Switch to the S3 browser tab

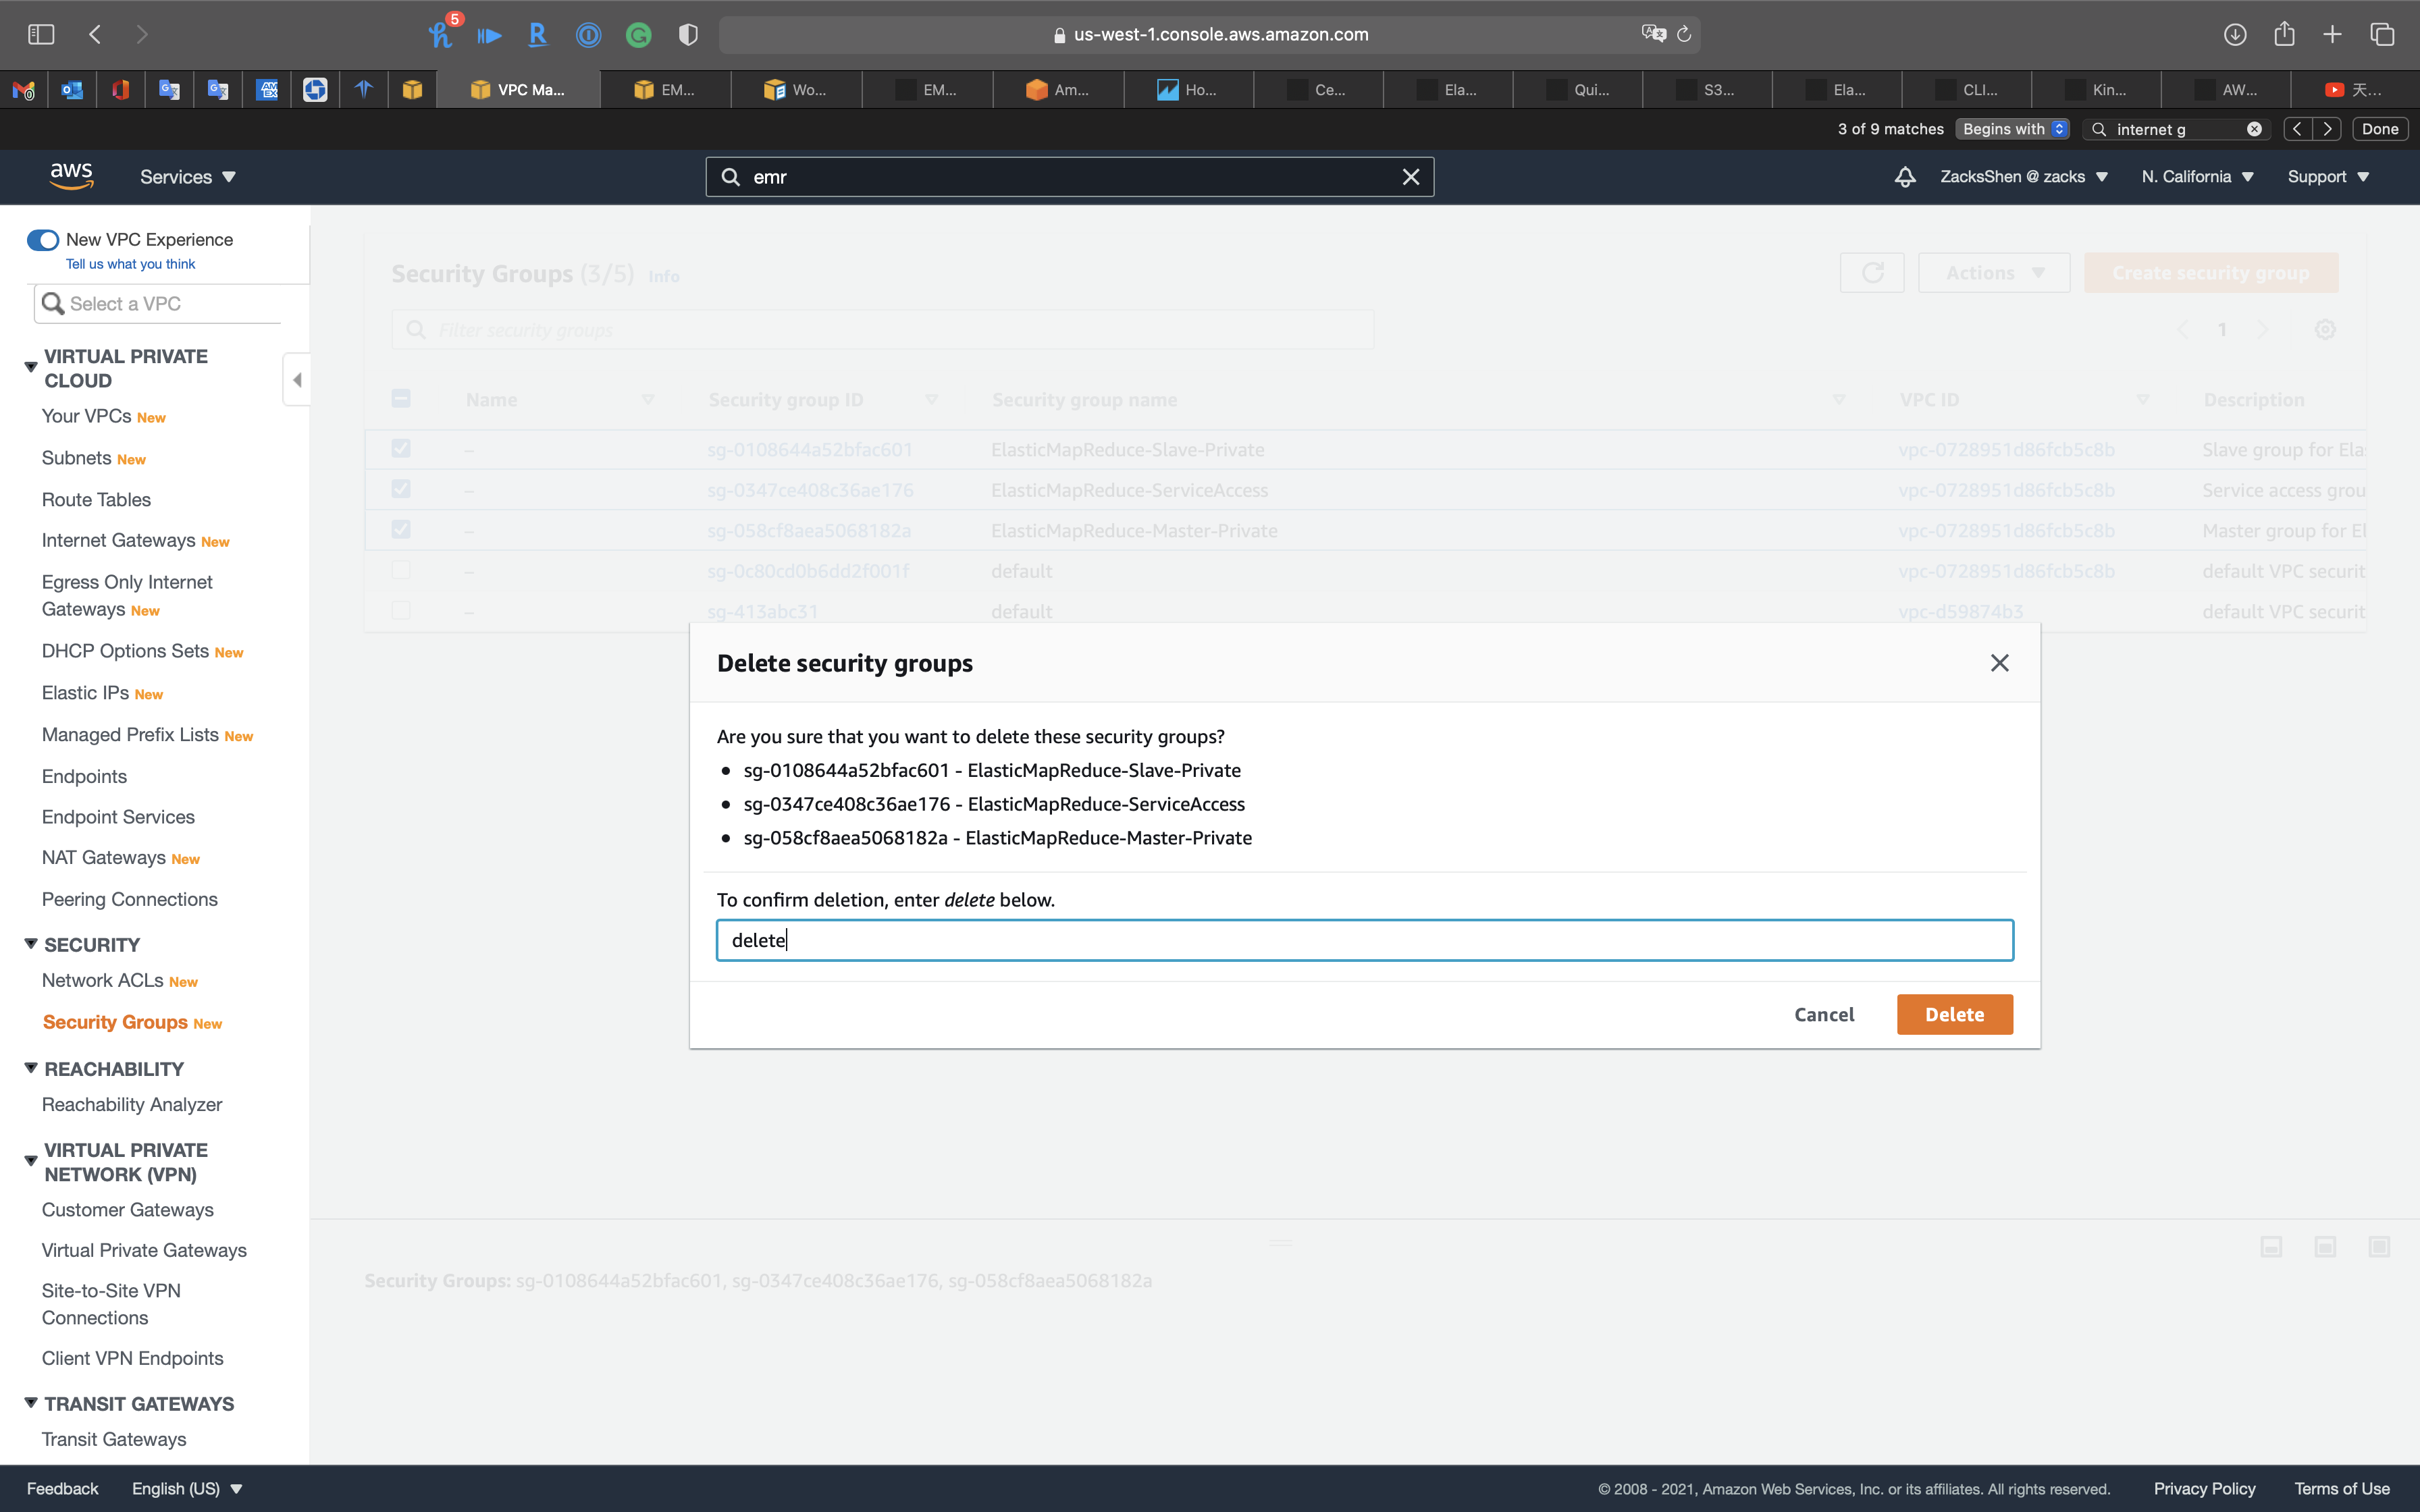1708,90
